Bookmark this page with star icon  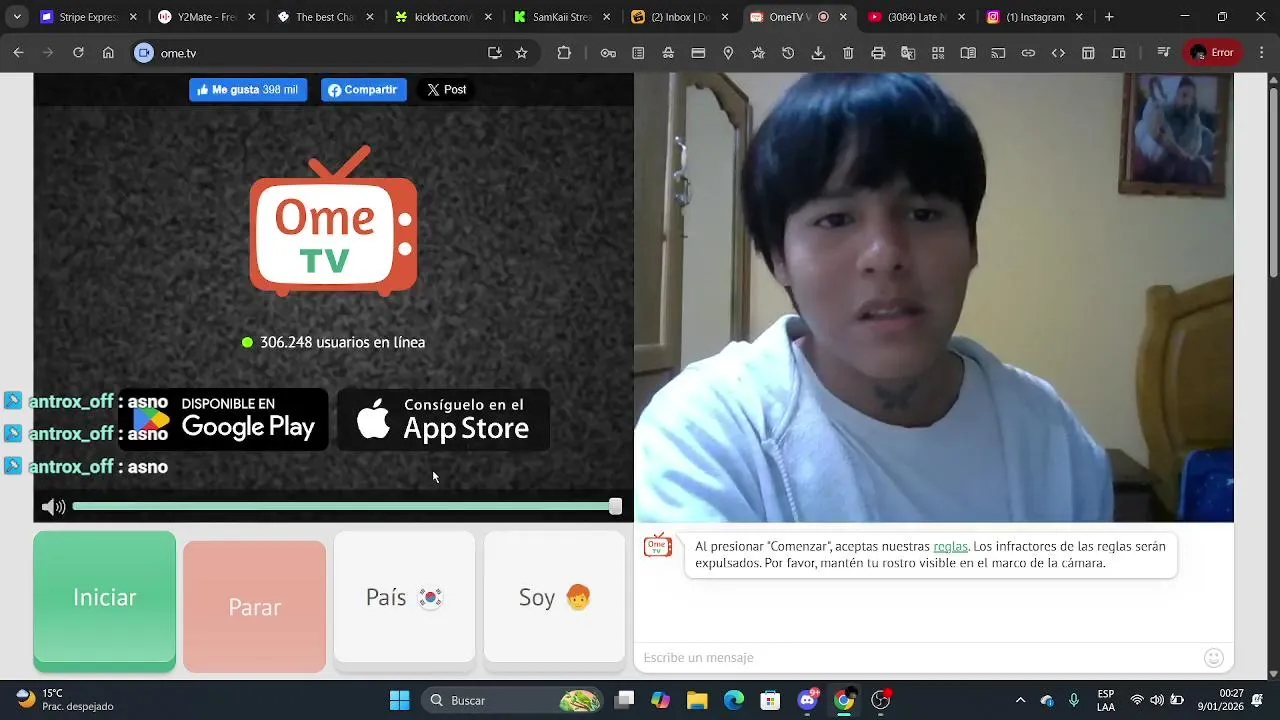[521, 53]
